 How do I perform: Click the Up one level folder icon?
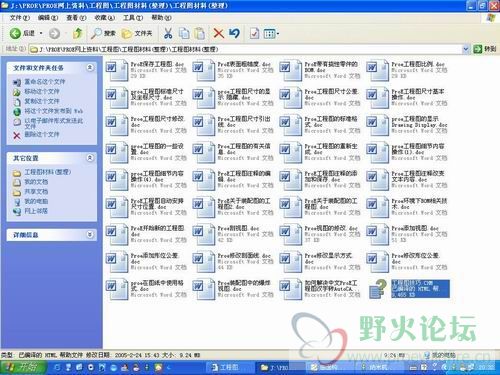pos(77,33)
